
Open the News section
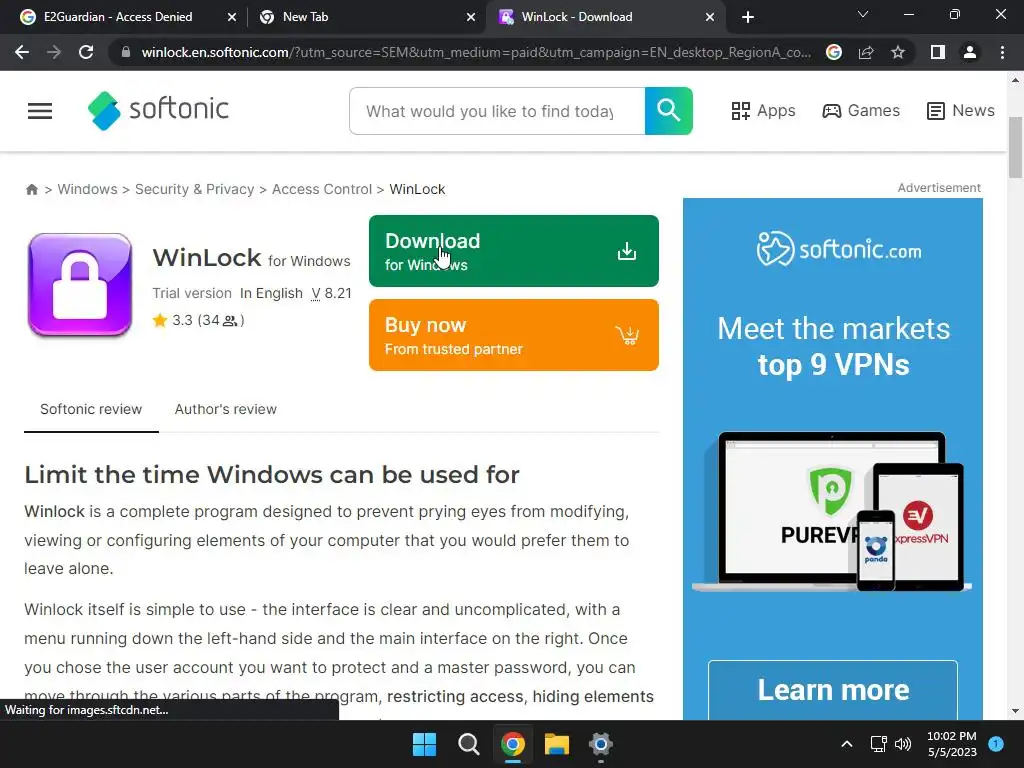[x=960, y=111]
